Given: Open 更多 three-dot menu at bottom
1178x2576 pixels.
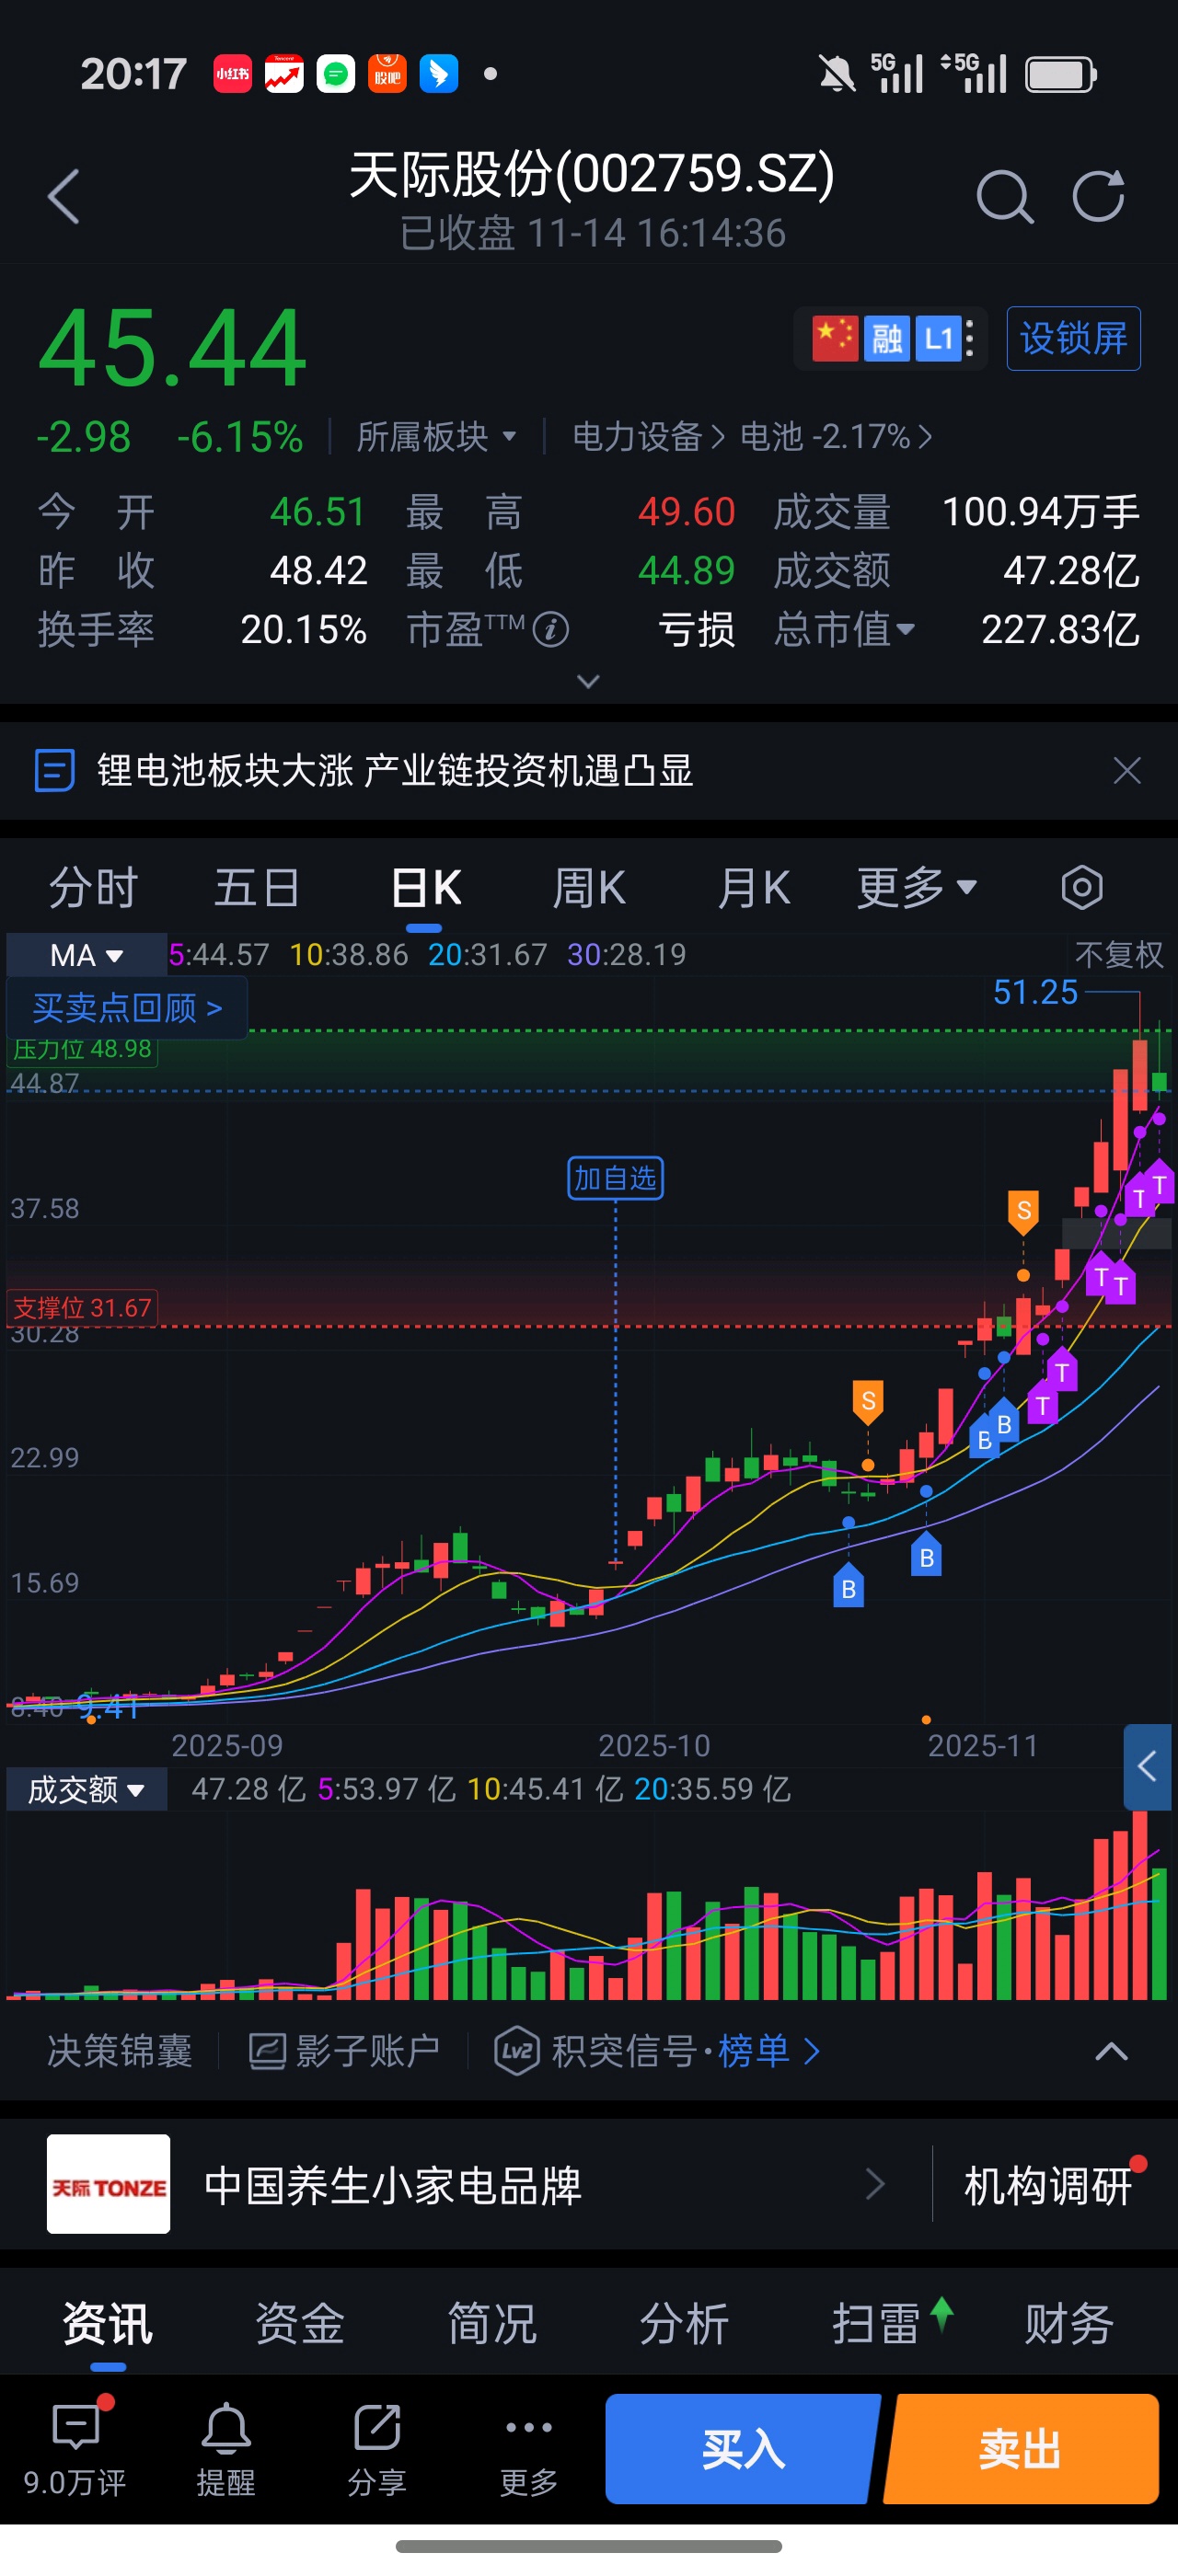Looking at the screenshot, I should (529, 2449).
